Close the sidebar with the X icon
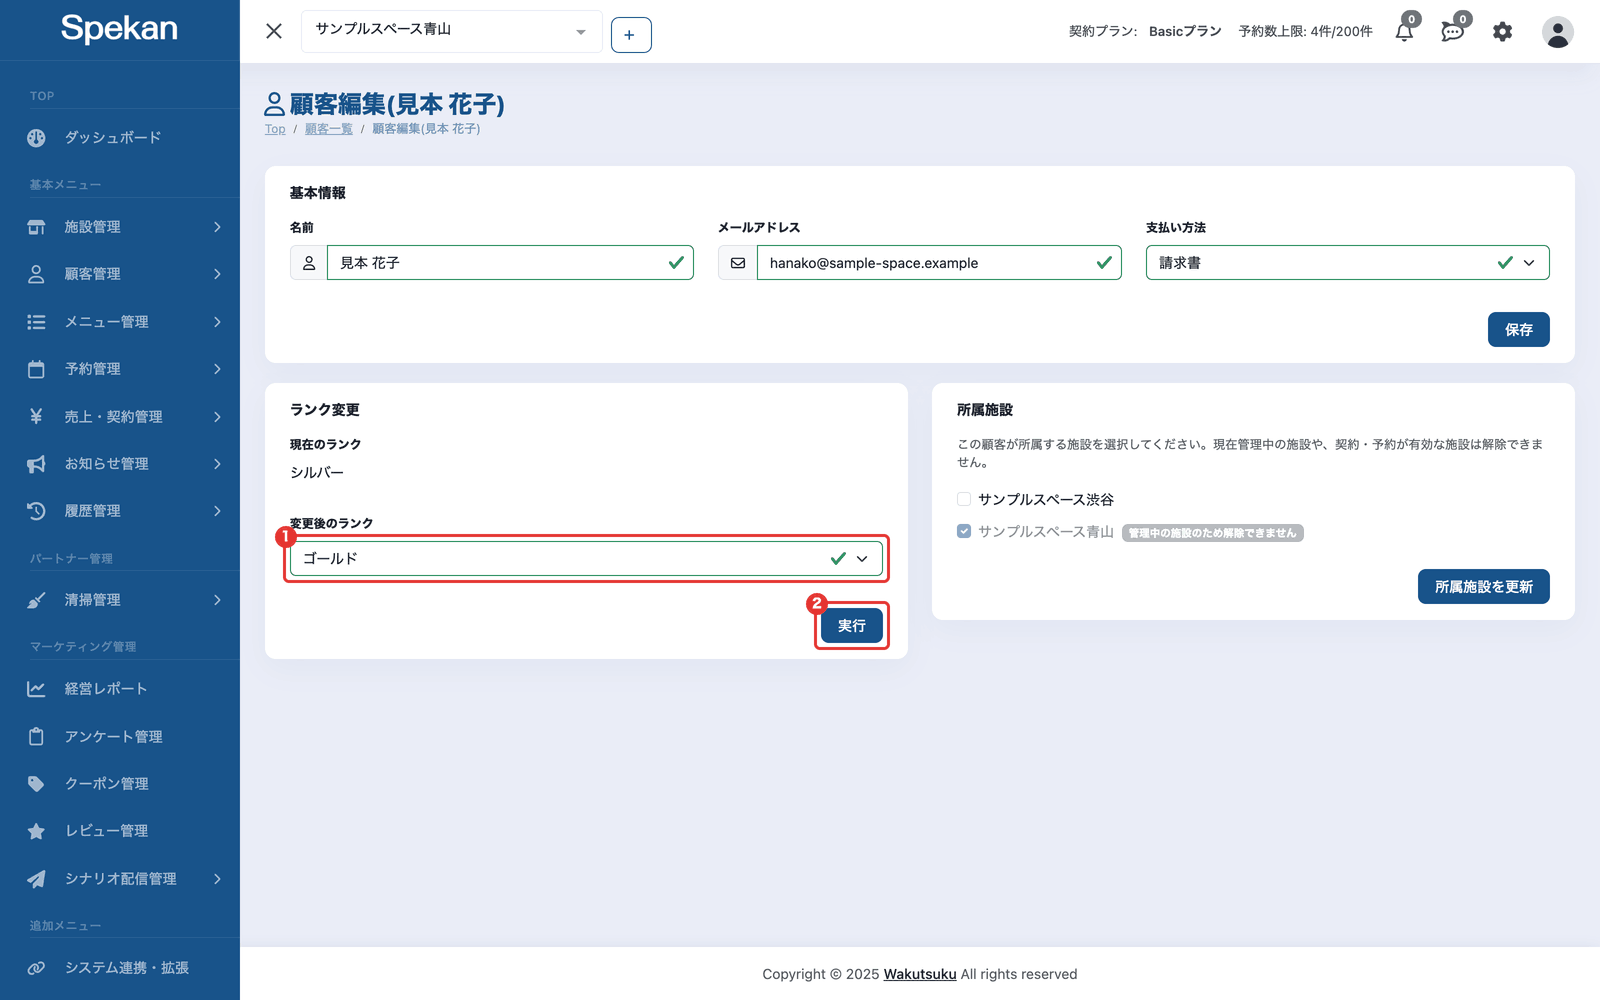This screenshot has height=1000, width=1600. [x=274, y=31]
